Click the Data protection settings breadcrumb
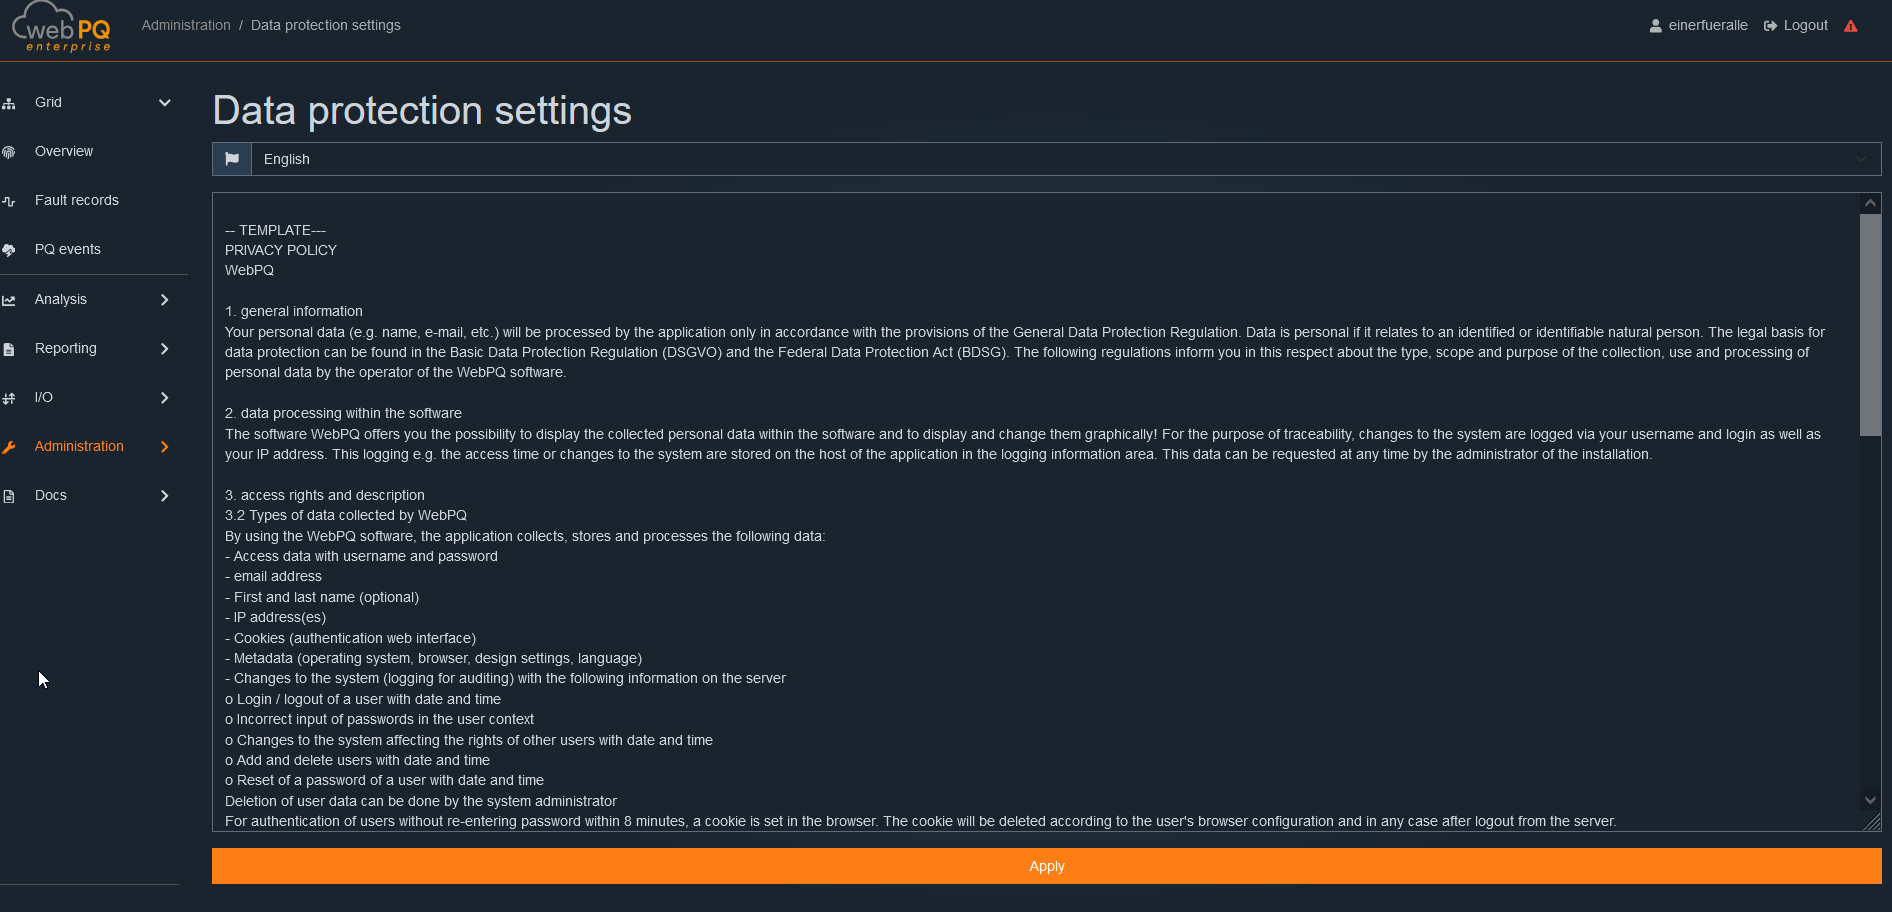This screenshot has height=912, width=1892. click(325, 25)
